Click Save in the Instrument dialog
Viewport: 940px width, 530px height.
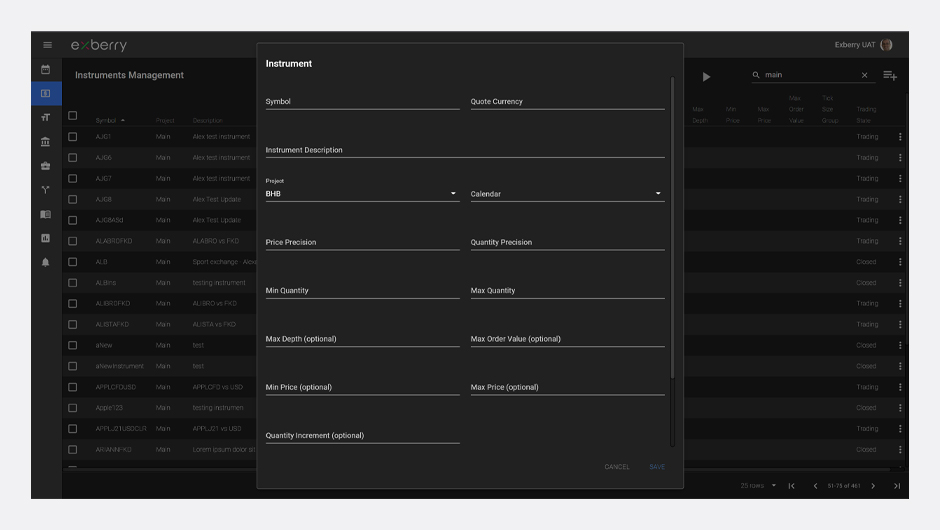657,467
